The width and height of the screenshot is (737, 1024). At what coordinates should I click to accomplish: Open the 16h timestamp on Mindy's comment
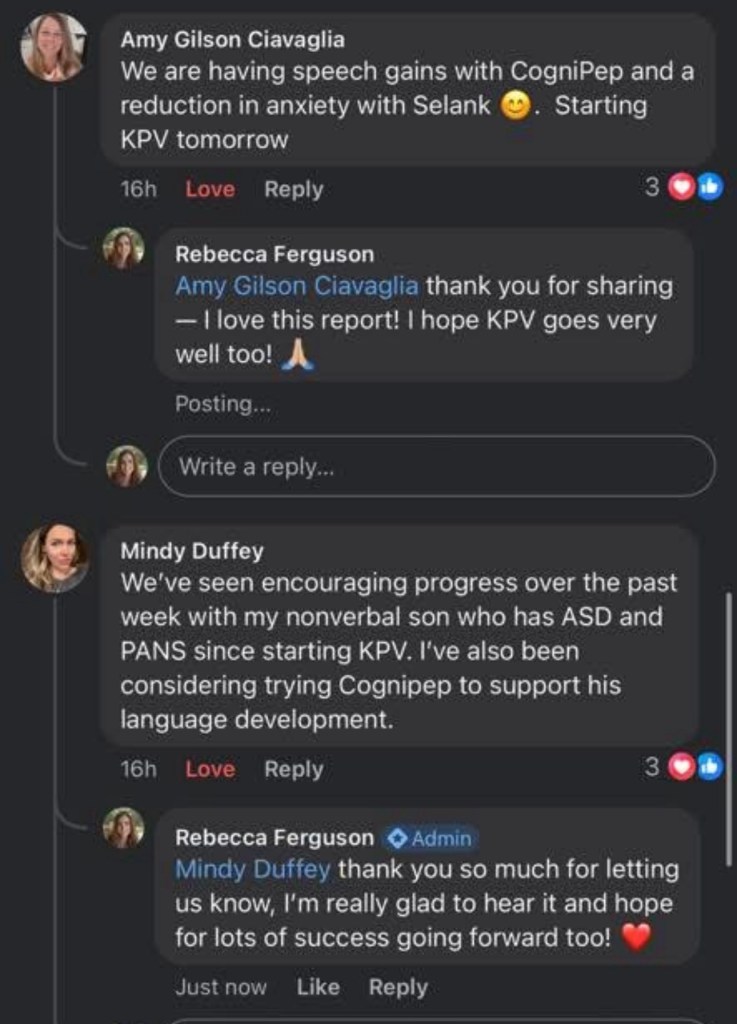click(x=138, y=769)
